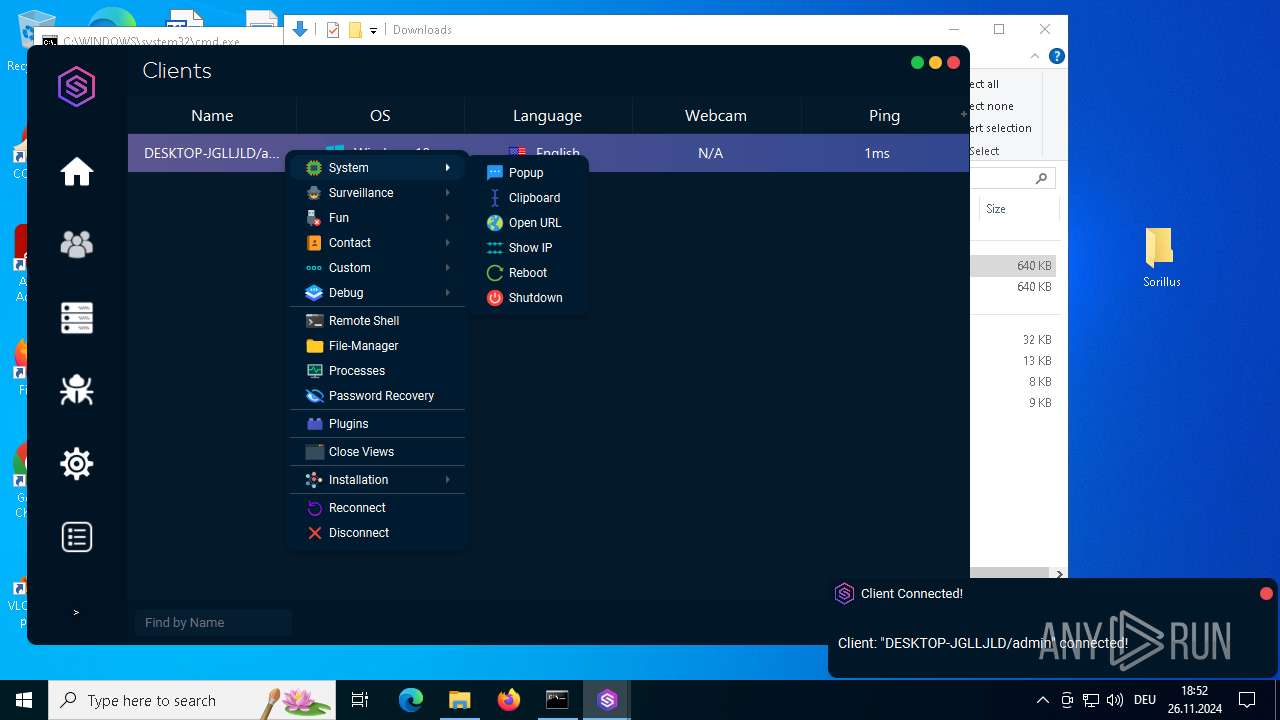The height and width of the screenshot is (720, 1280).
Task: Select Processes from the context menu
Action: click(x=378, y=371)
